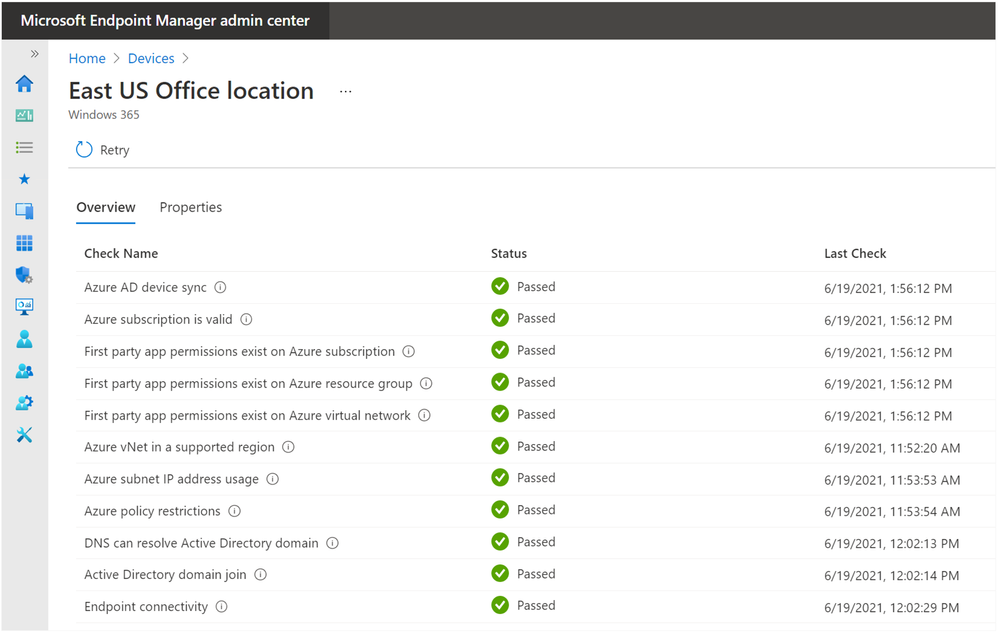Select the Favorites star icon in the sidebar

coord(24,179)
